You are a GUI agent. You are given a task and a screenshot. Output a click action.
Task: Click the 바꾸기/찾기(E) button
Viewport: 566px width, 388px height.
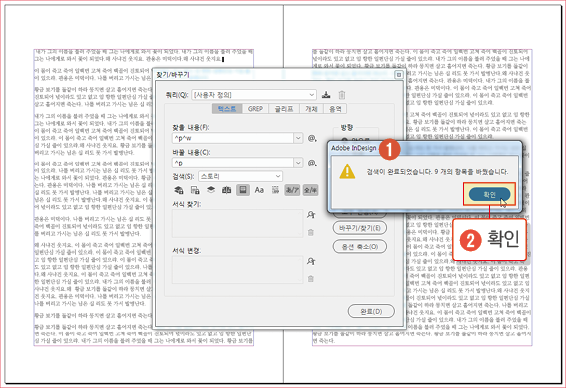point(360,228)
